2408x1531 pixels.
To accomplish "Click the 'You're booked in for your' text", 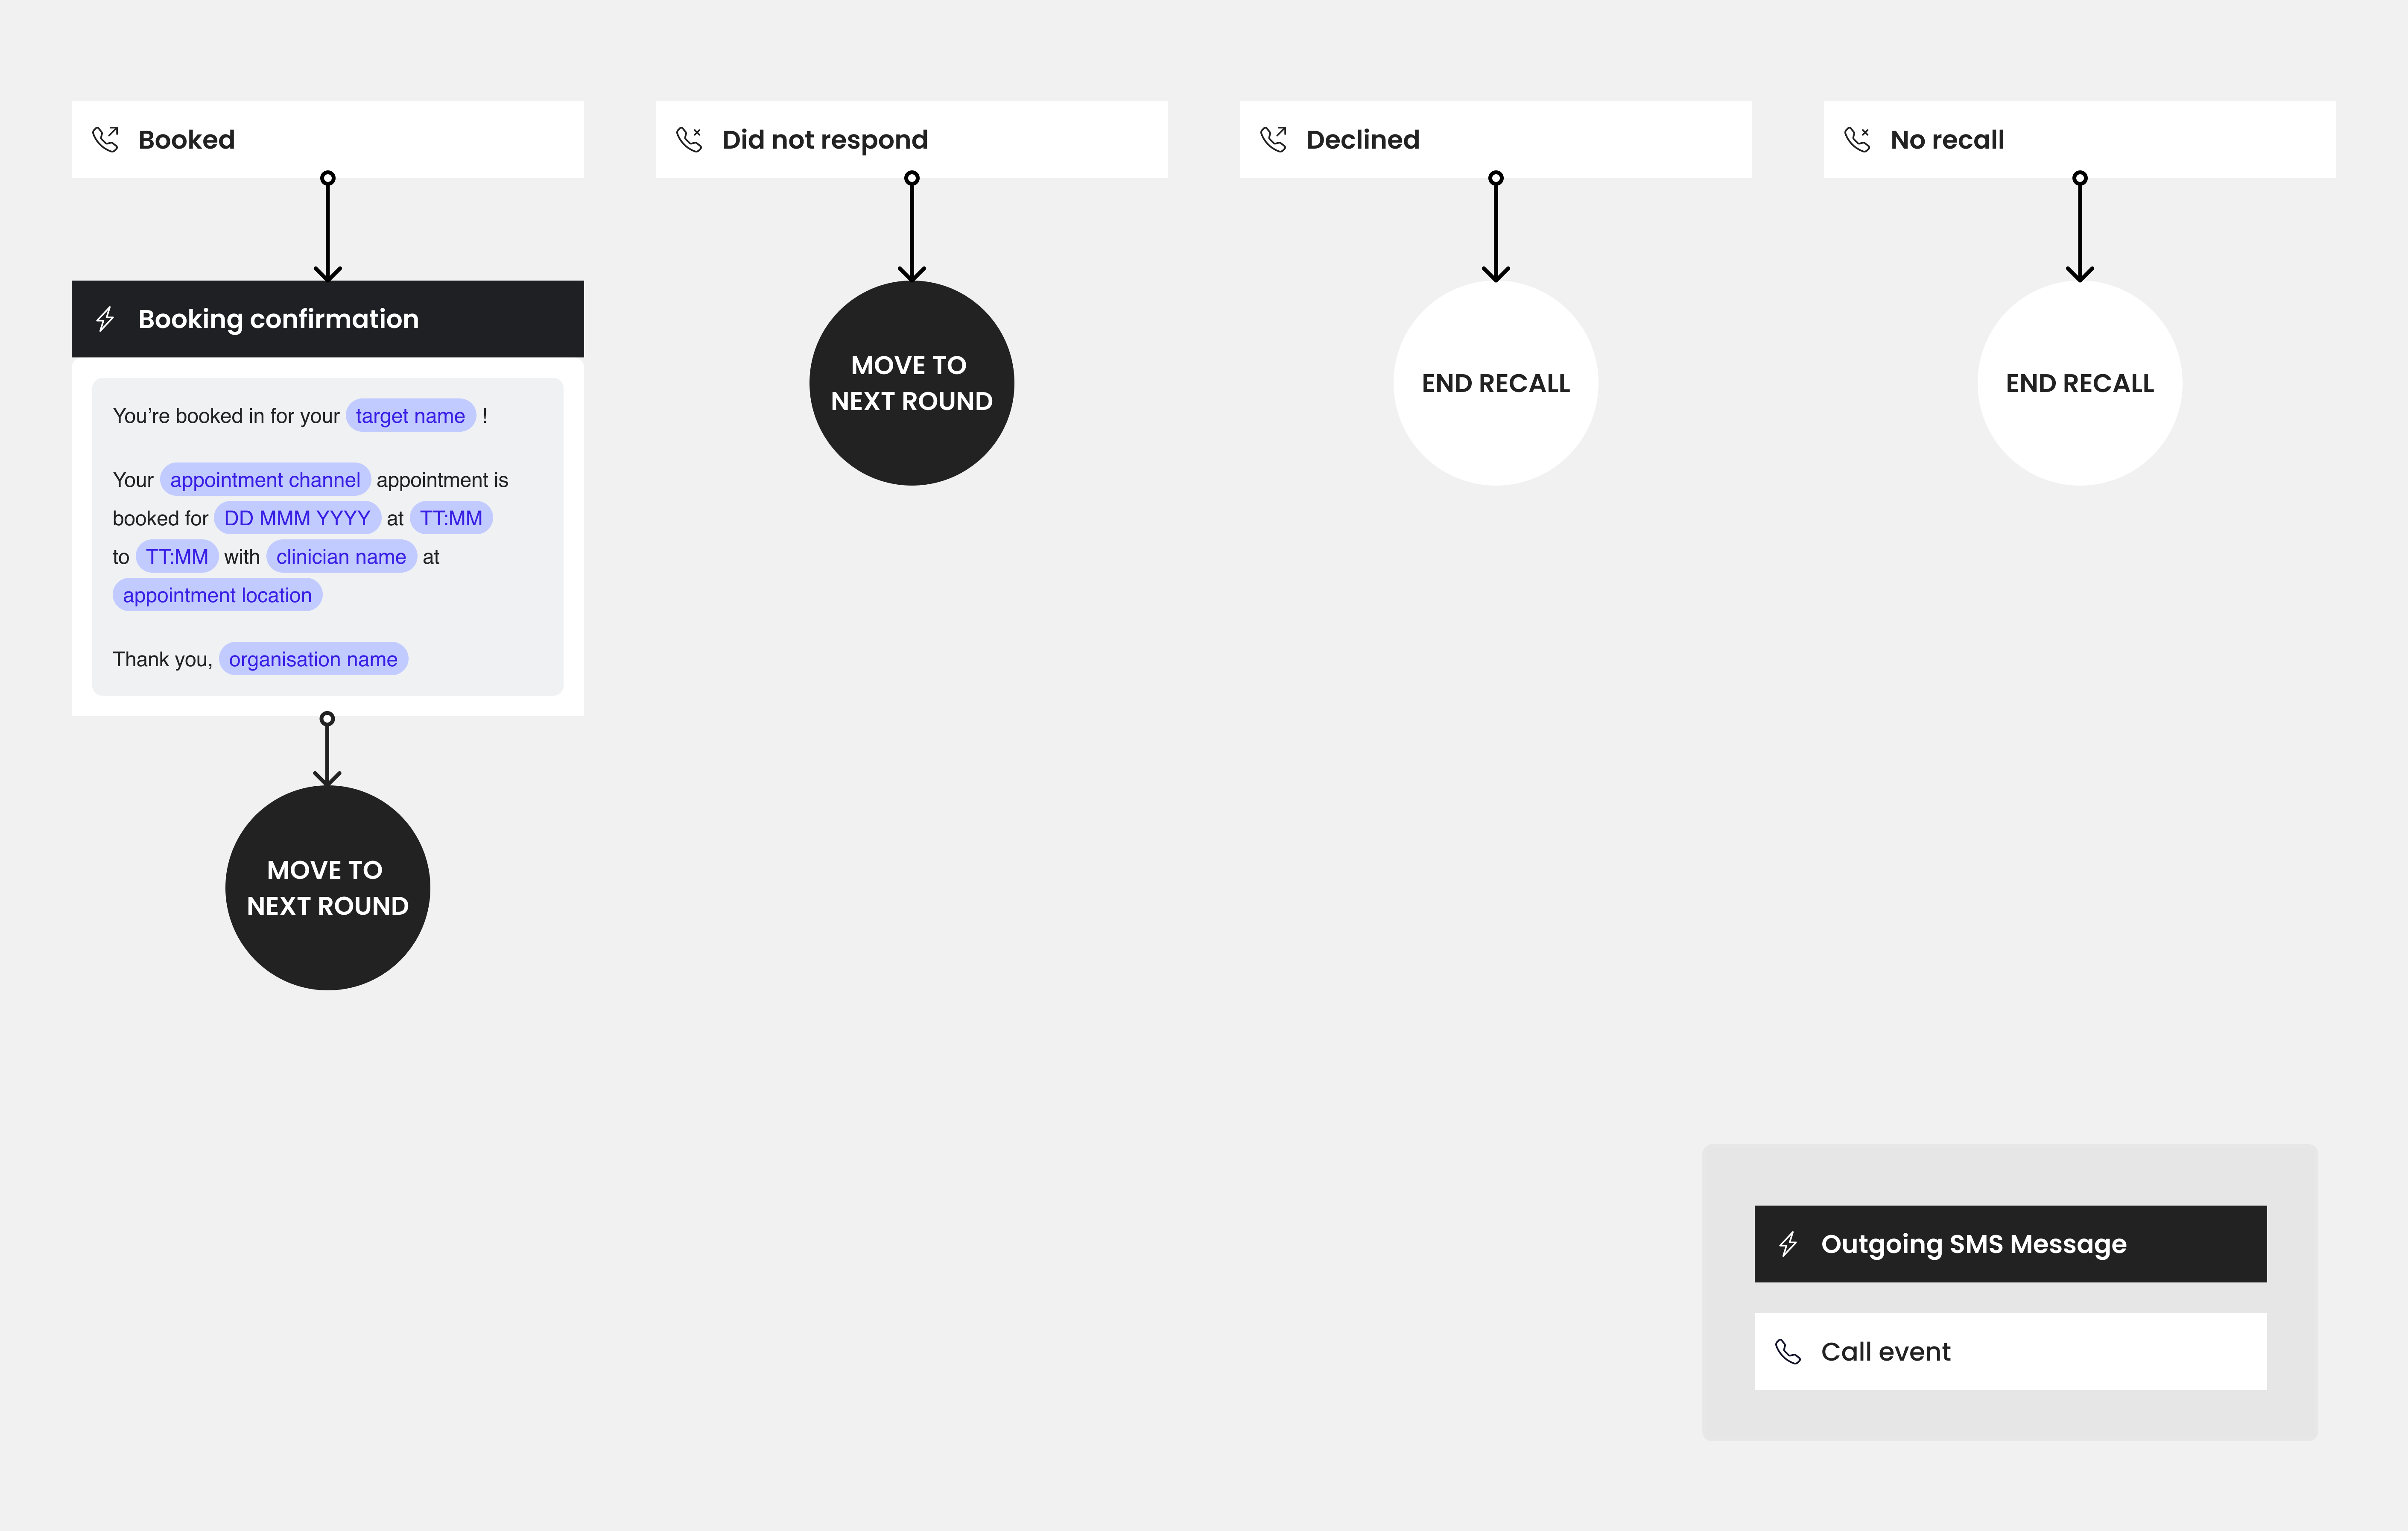I will pos(226,416).
